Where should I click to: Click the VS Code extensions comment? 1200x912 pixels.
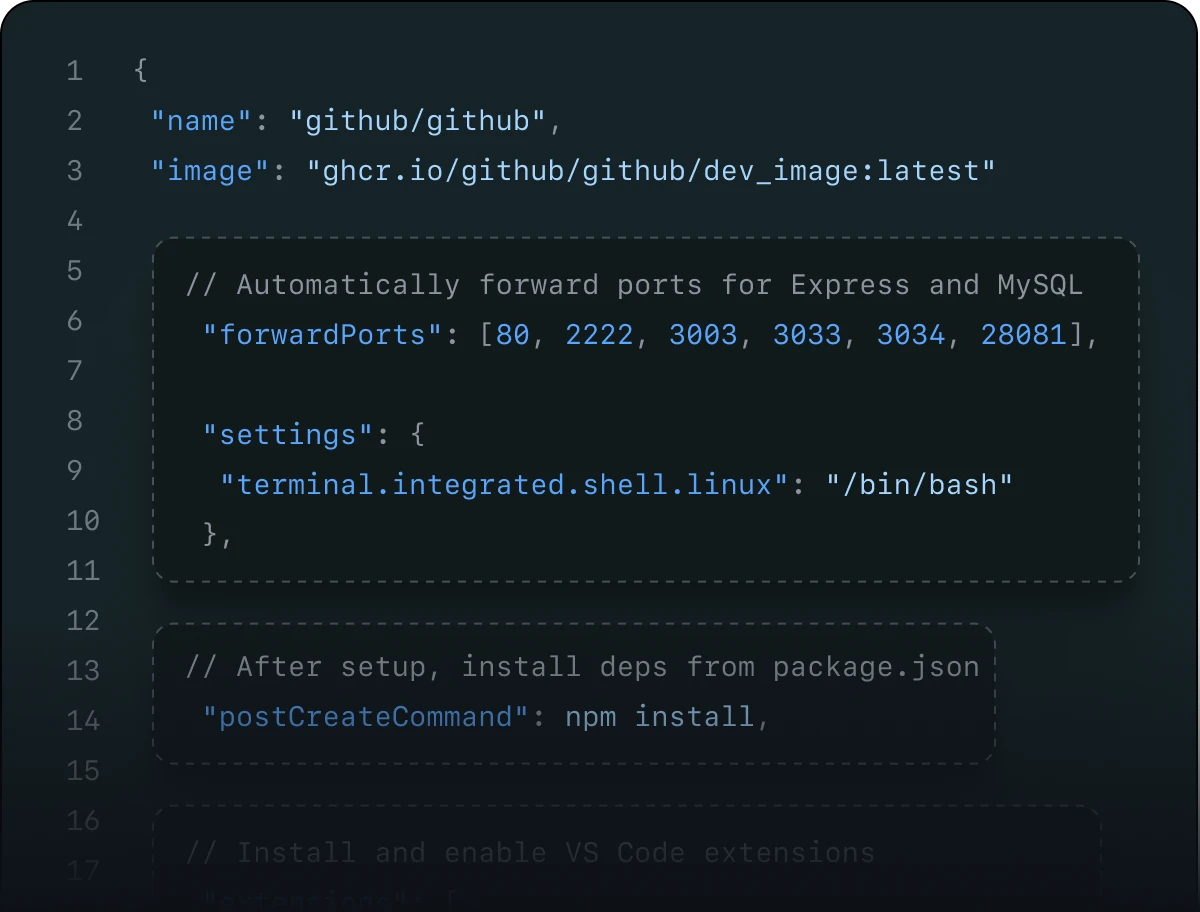click(x=527, y=852)
